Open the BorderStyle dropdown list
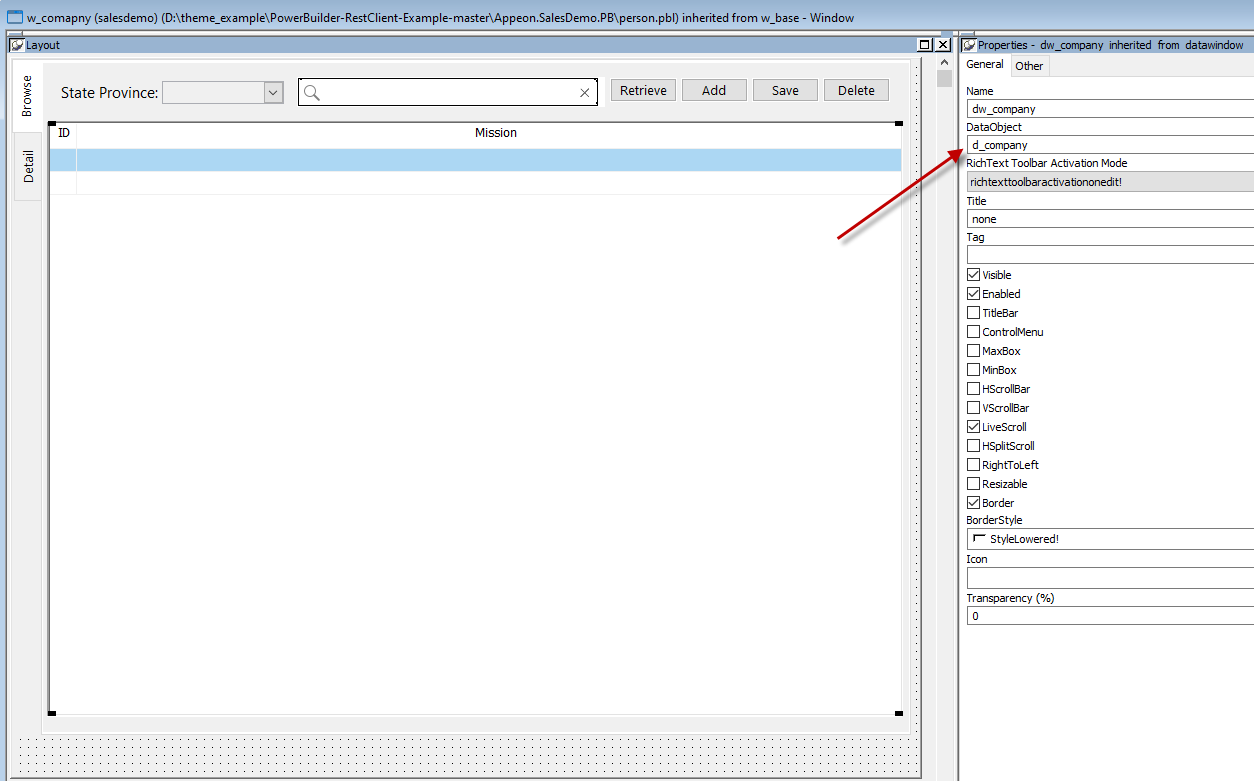This screenshot has height=781, width=1254. 1110,539
